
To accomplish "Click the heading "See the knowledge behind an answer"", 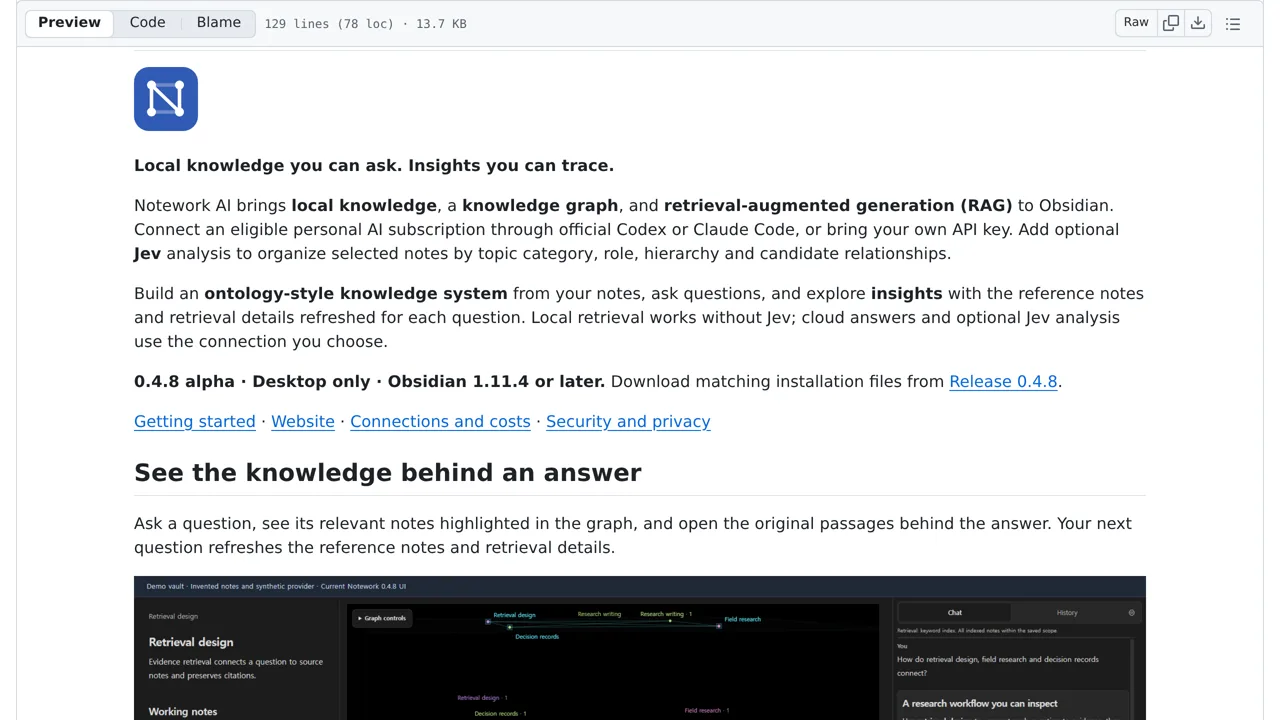I will click(x=388, y=473).
